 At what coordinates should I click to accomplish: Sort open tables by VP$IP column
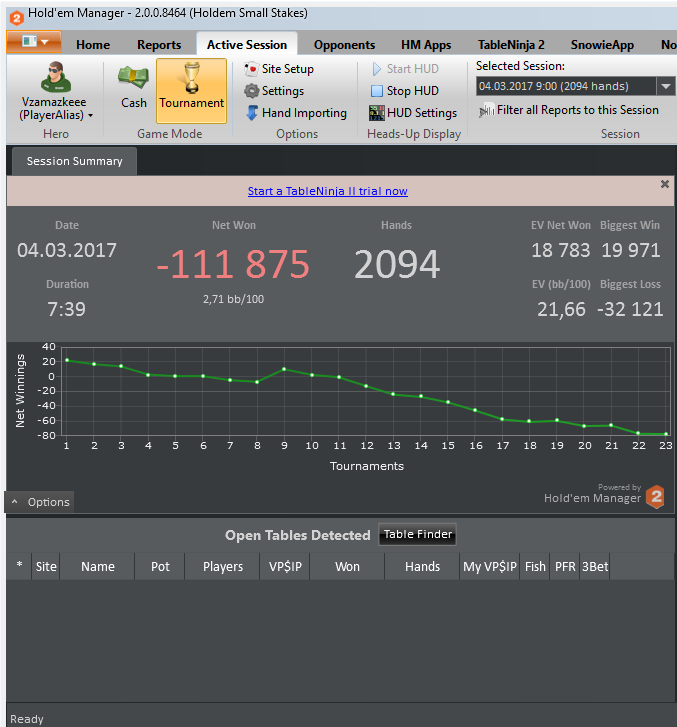point(285,566)
